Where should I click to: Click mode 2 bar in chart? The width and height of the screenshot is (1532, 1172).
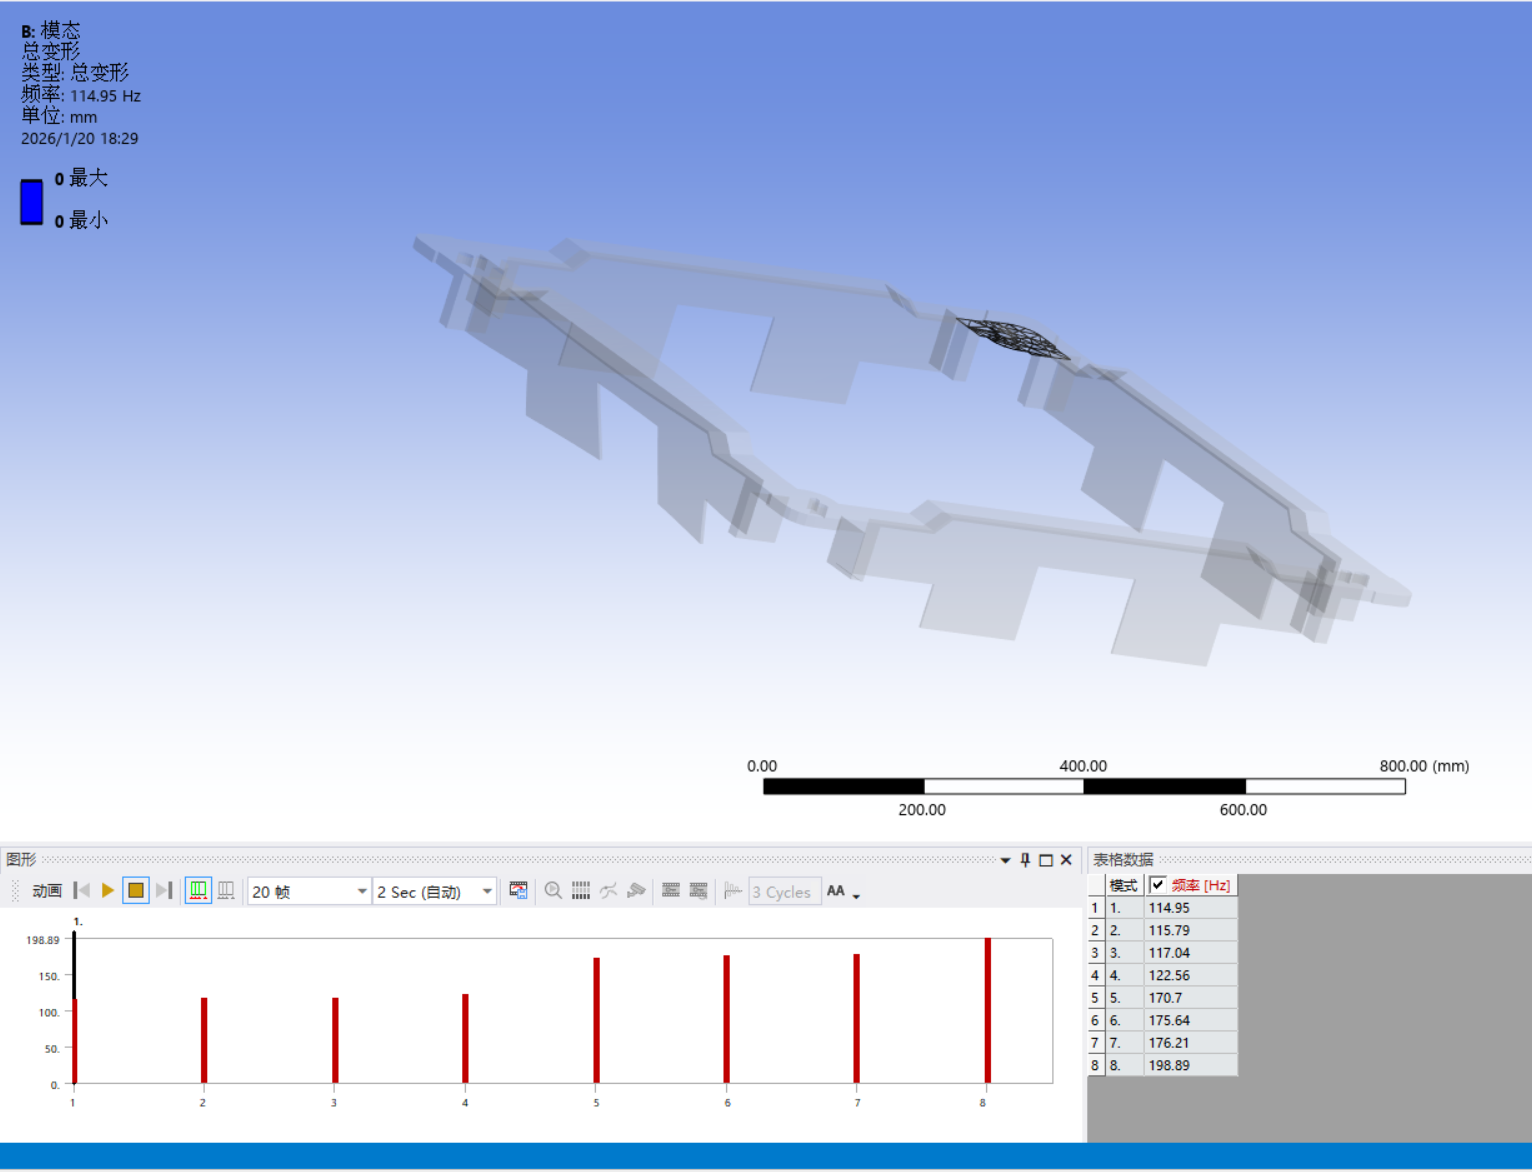[204, 1040]
